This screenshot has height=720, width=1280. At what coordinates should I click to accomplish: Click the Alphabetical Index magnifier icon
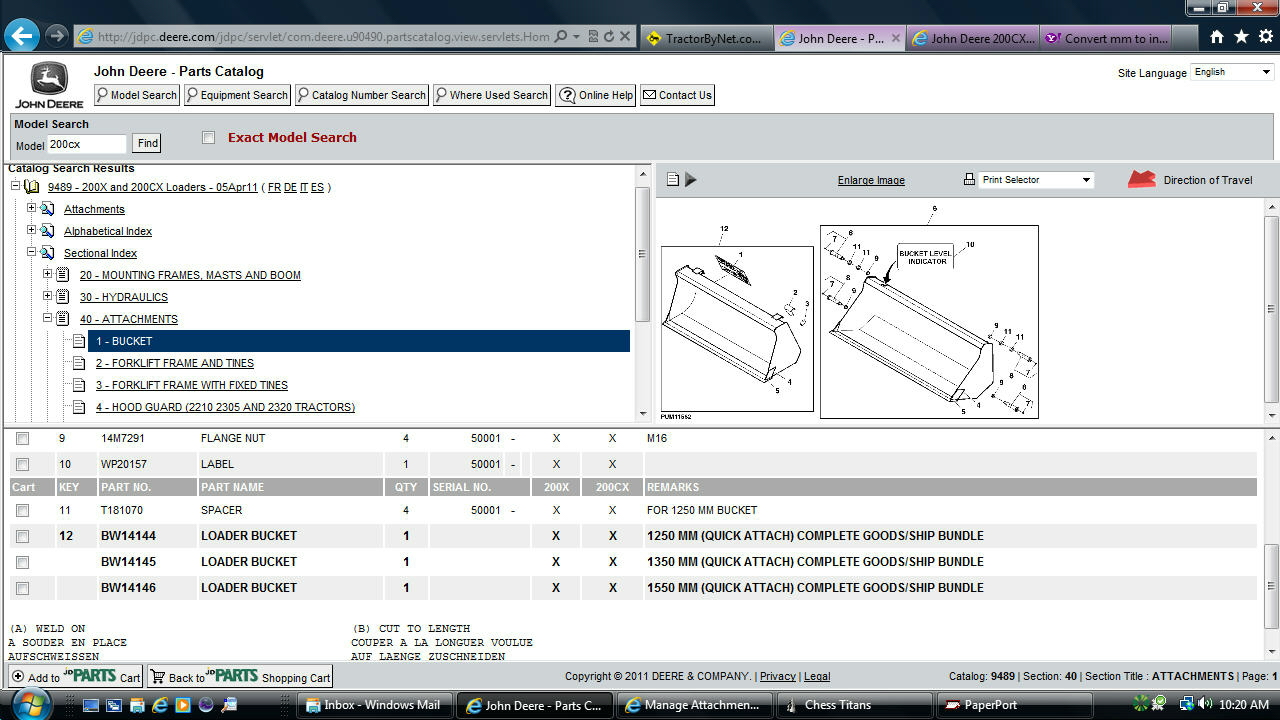[x=47, y=231]
